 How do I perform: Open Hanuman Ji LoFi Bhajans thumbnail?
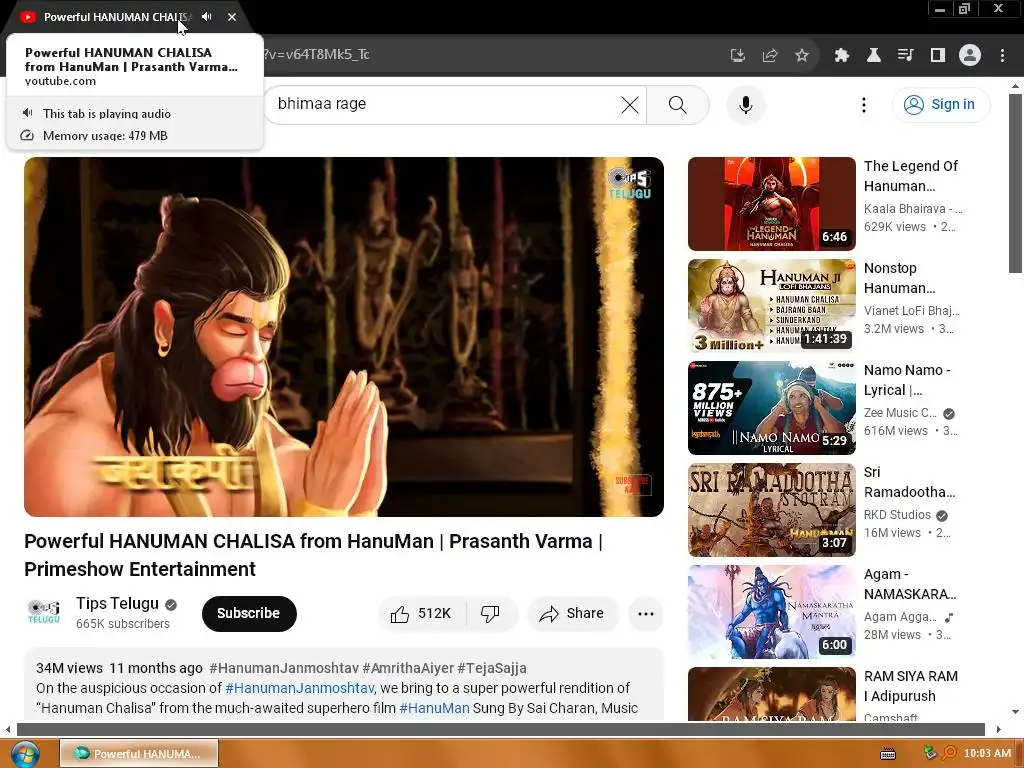(771, 306)
